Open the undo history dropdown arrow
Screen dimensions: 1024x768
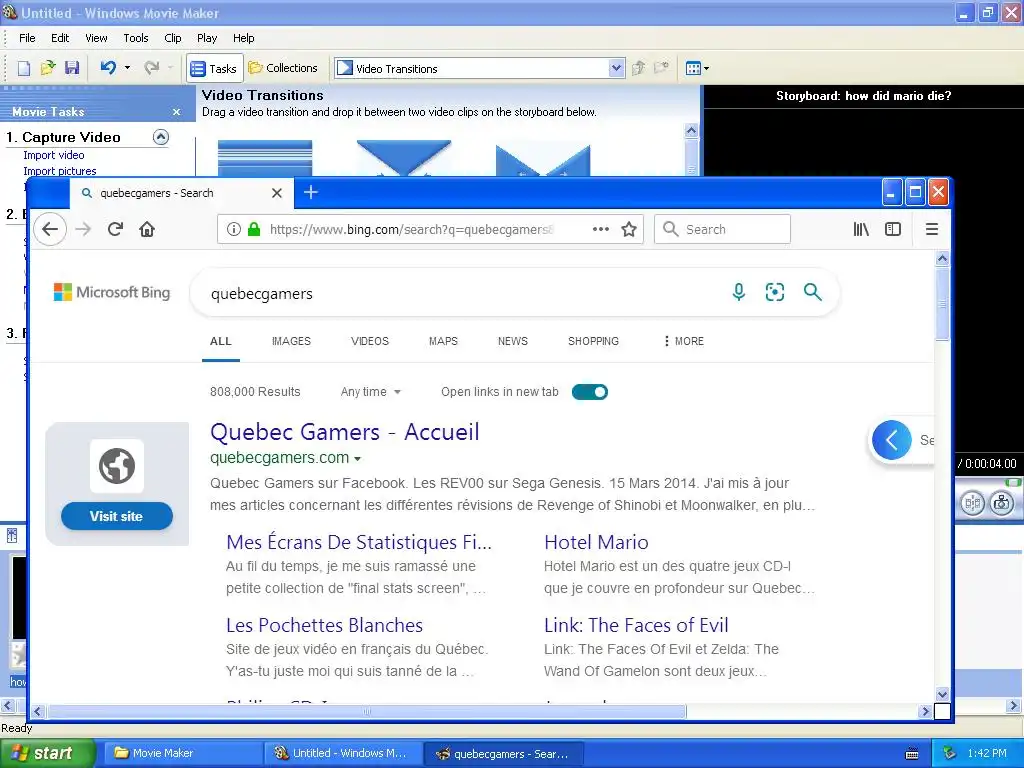pyautogui.click(x=127, y=67)
